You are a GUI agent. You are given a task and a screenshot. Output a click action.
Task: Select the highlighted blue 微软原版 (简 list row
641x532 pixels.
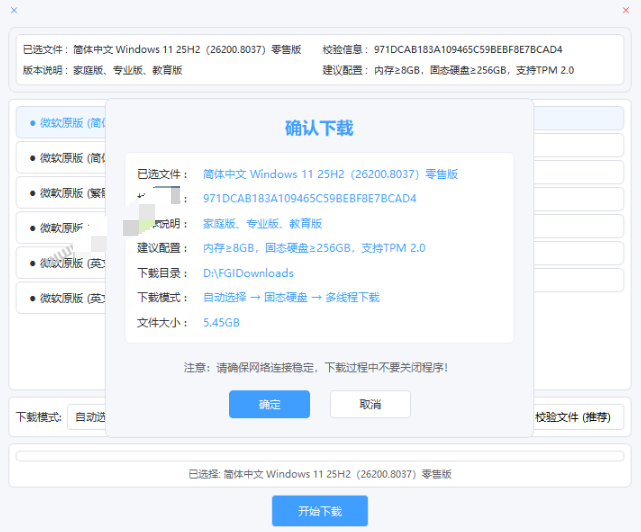click(61, 123)
